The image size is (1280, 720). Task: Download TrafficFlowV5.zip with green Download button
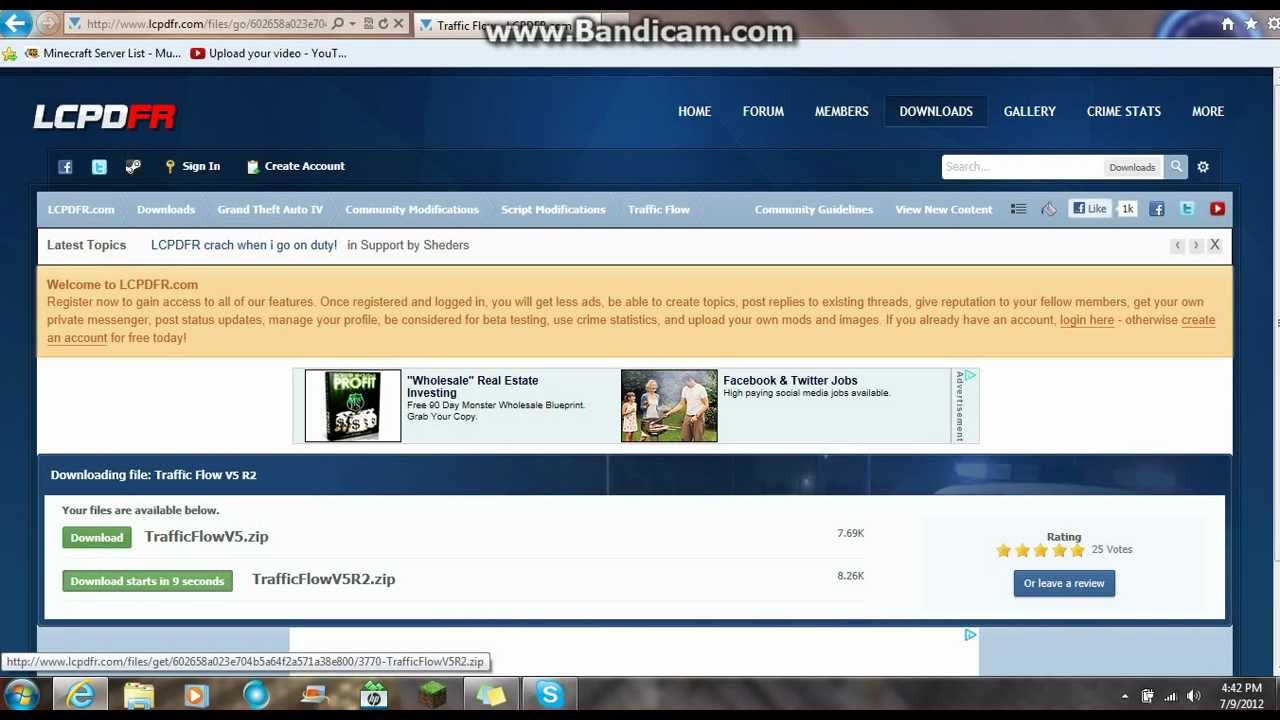(x=97, y=538)
